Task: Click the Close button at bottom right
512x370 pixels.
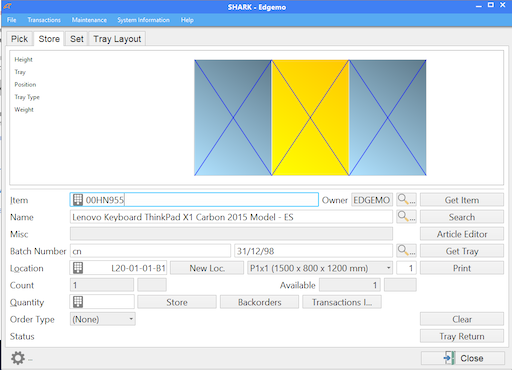Action: tap(463, 358)
